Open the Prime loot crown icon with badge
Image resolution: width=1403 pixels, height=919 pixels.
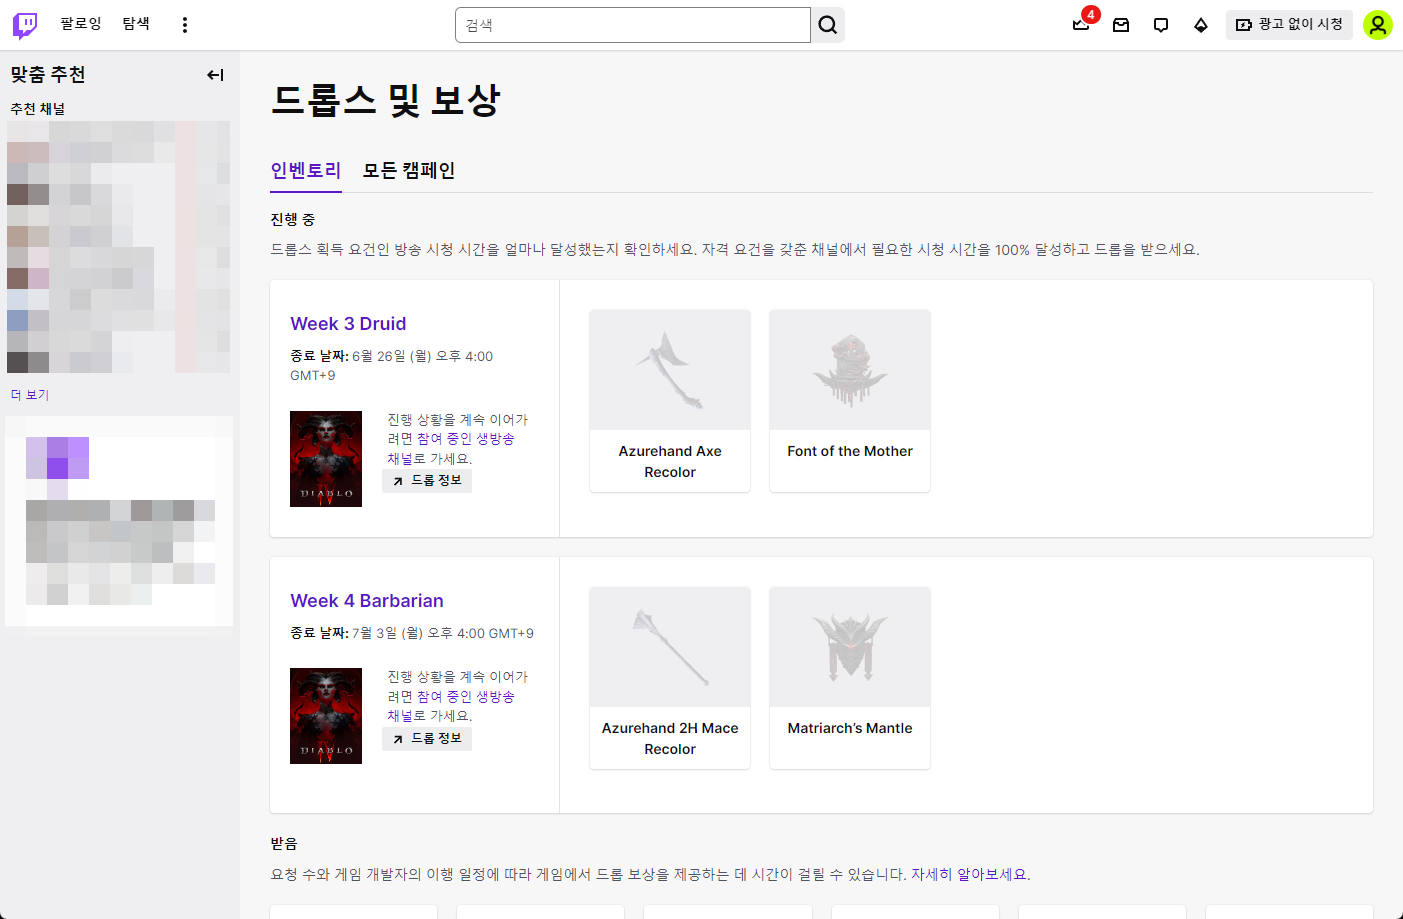pyautogui.click(x=1082, y=24)
